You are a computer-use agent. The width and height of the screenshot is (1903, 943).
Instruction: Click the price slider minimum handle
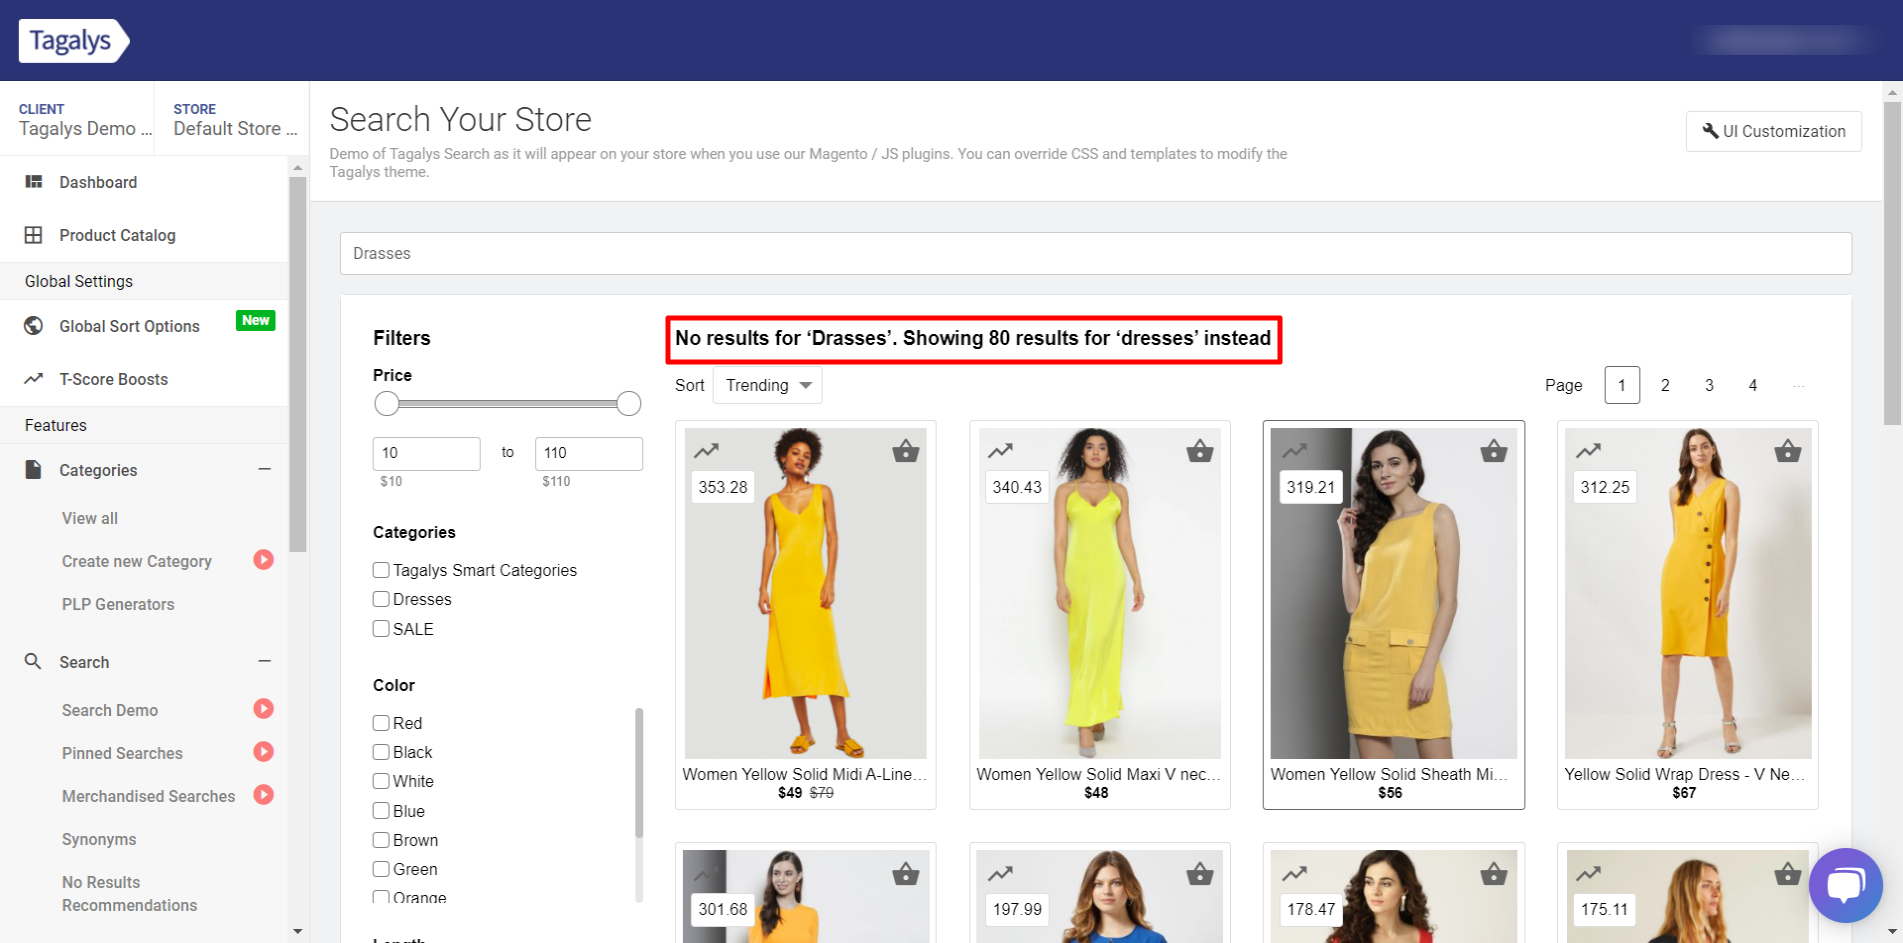(387, 404)
